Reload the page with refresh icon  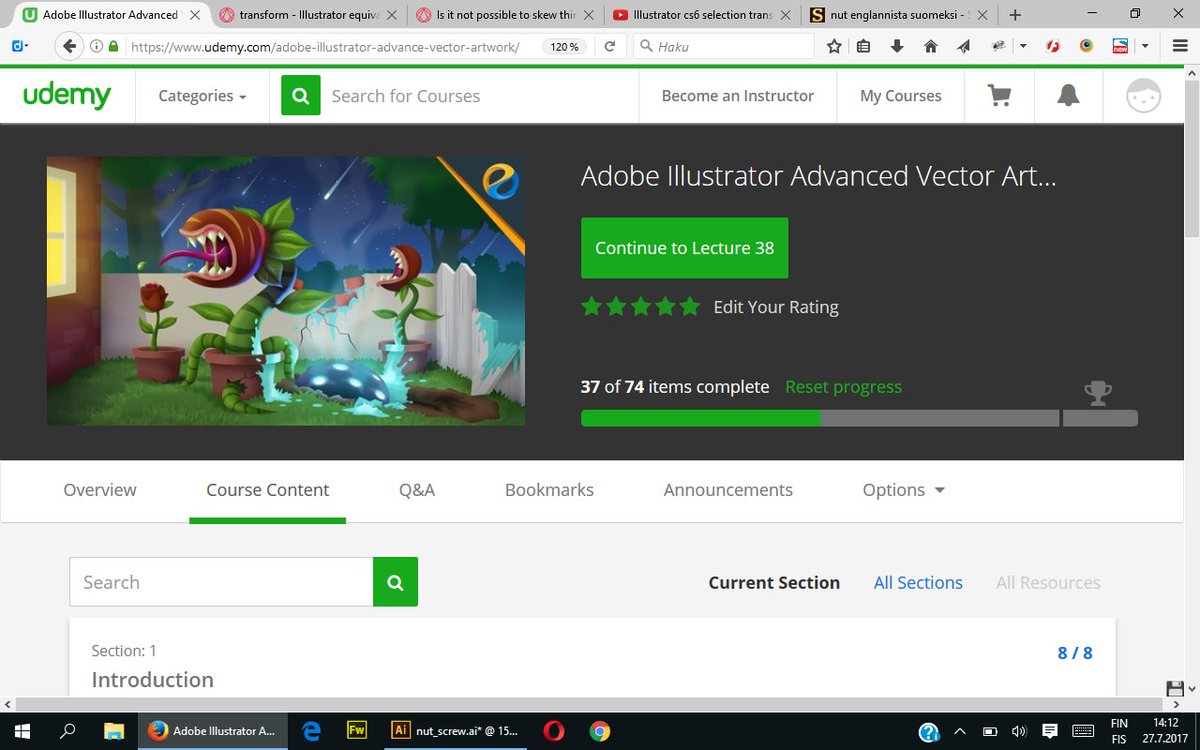click(x=609, y=46)
